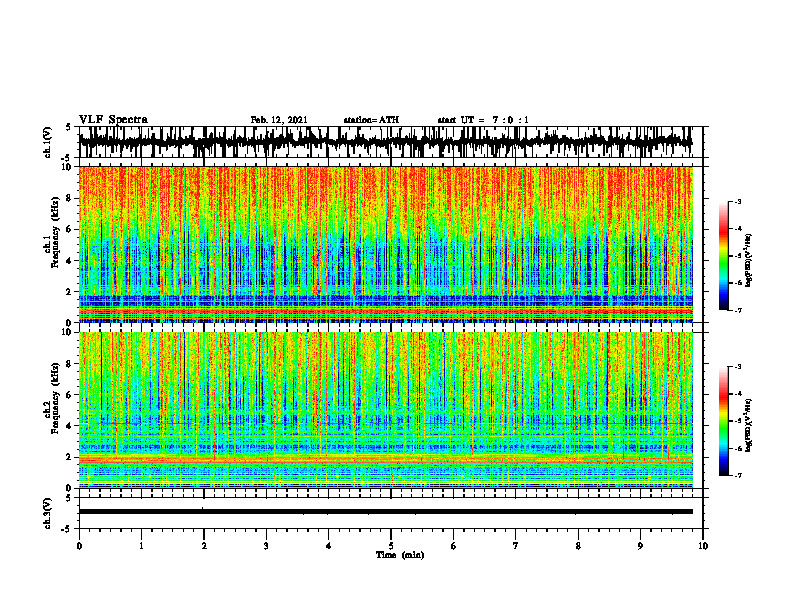The width and height of the screenshot is (792, 612).
Task: Click the 'Feb. 12, 2021' date label
Action: coord(279,120)
